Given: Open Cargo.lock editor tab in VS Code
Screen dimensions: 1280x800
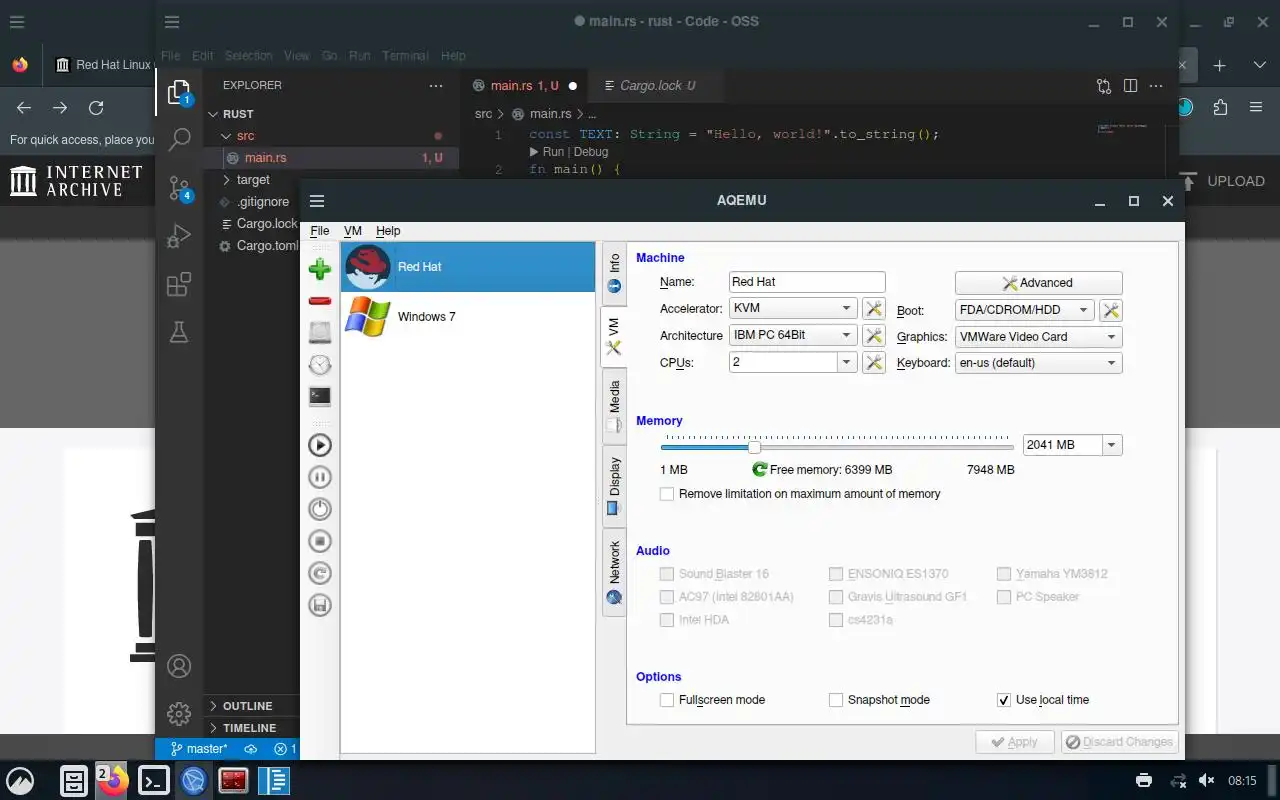Looking at the screenshot, I should (655, 86).
